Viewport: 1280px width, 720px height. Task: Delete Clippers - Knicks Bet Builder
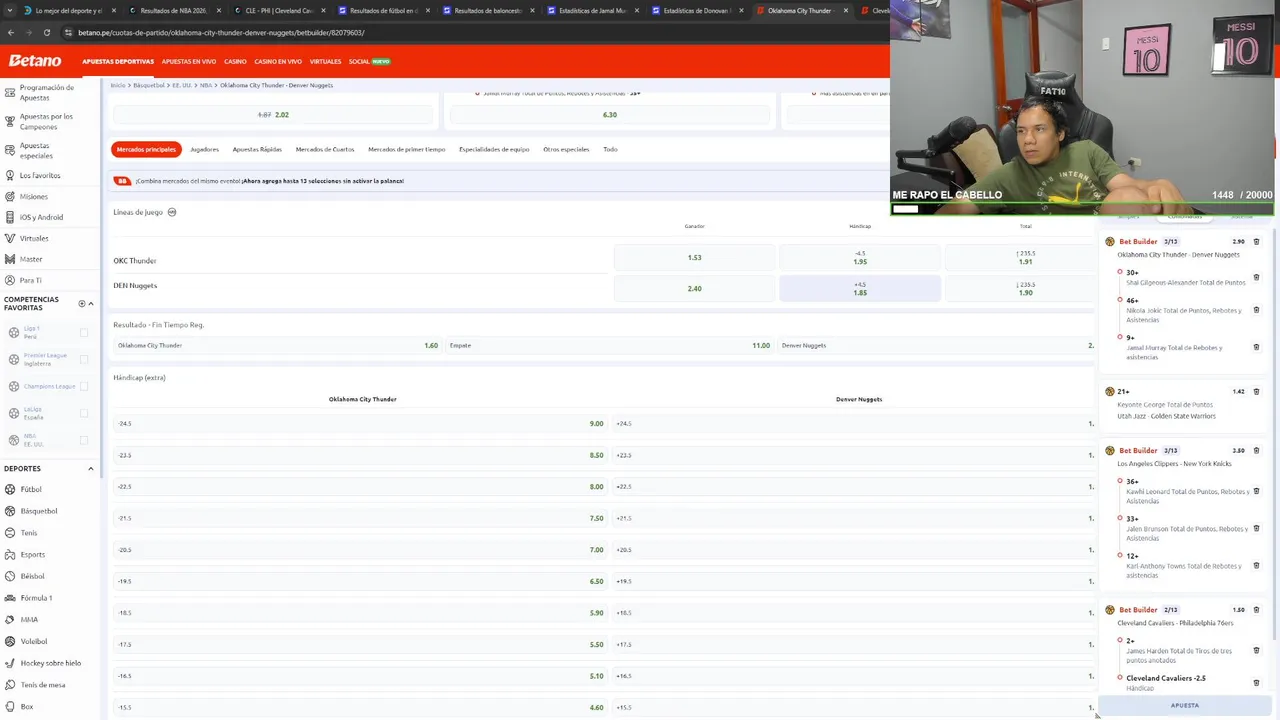[1257, 450]
